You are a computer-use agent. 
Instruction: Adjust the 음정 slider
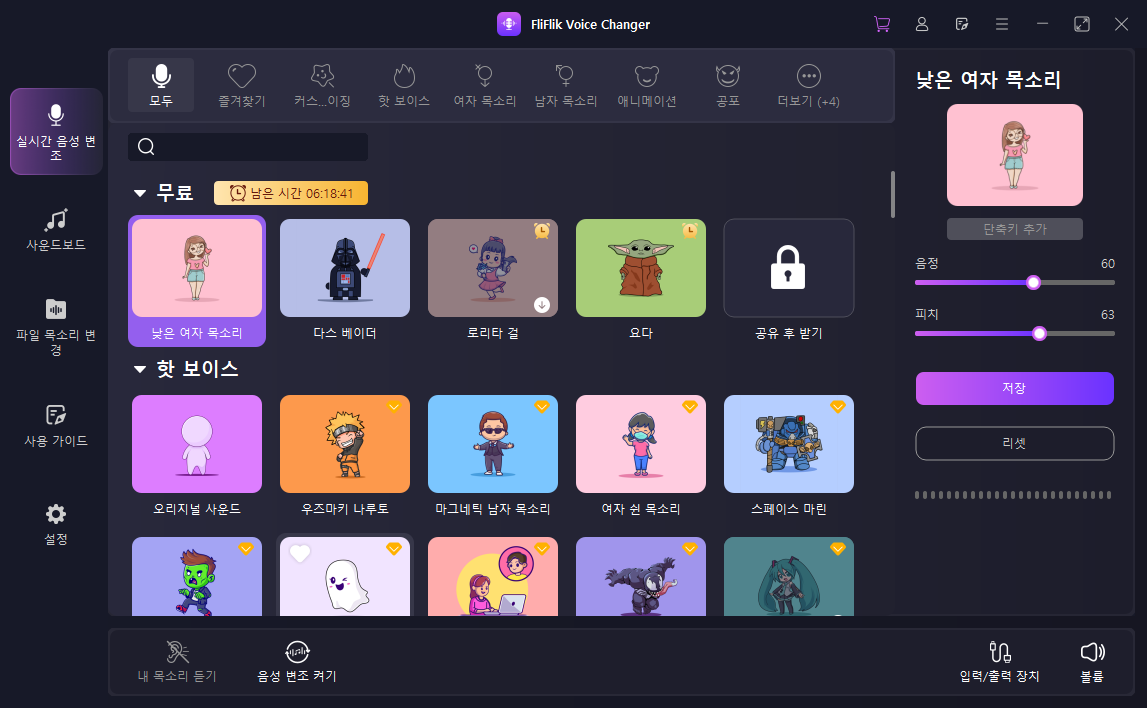1031,283
